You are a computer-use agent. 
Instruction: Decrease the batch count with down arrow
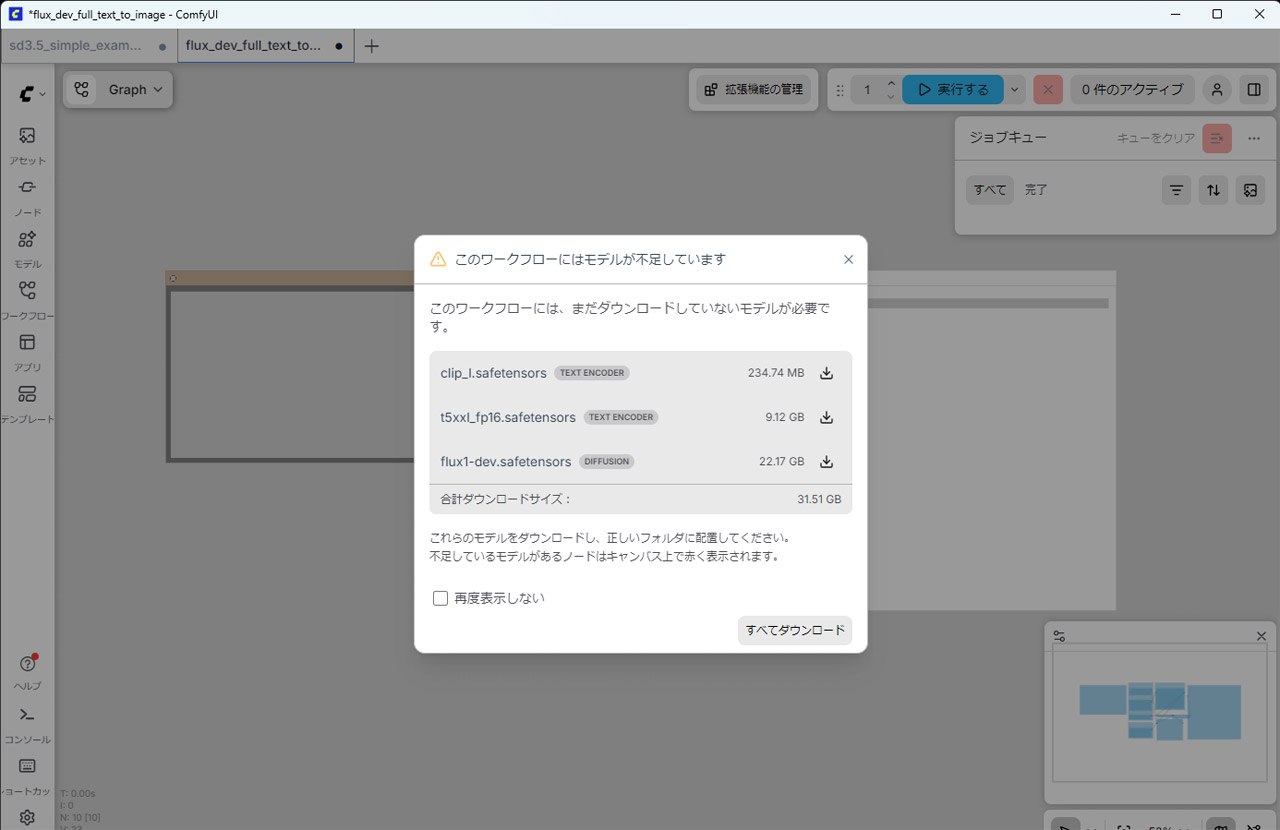click(891, 96)
